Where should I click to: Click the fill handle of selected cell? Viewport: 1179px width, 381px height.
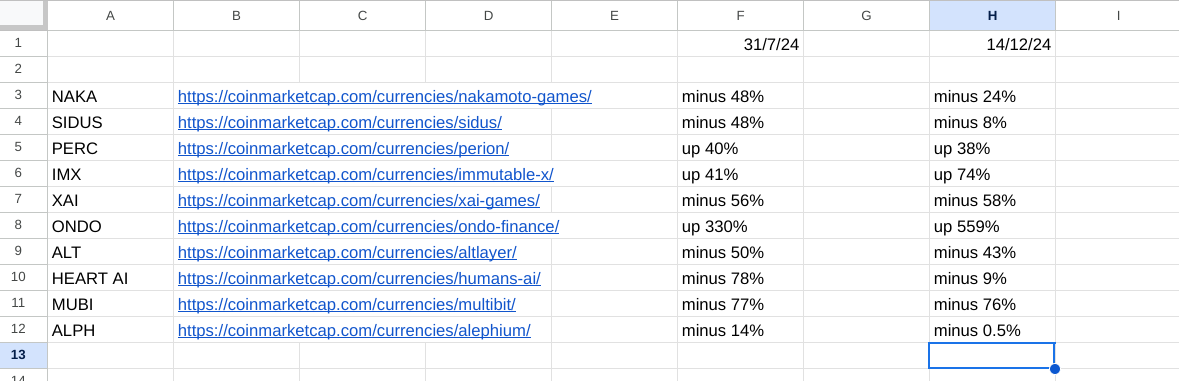(x=1055, y=368)
